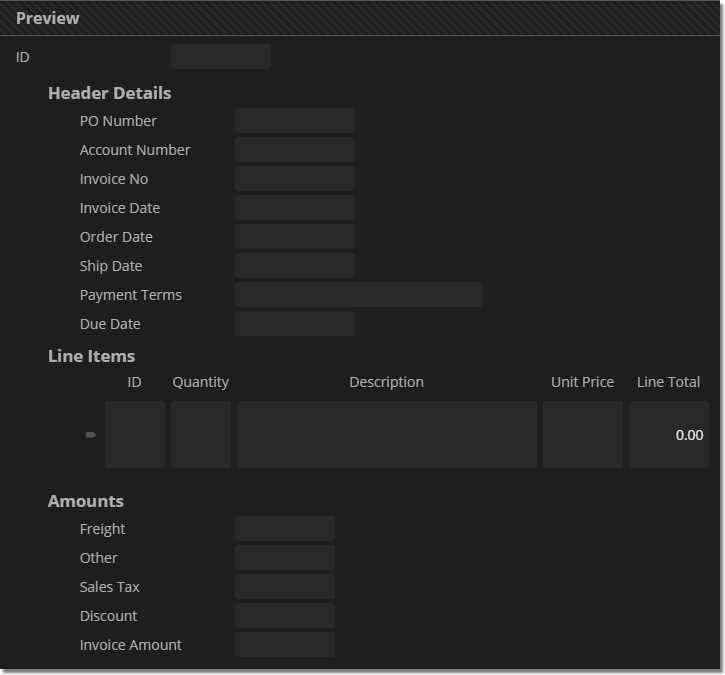This screenshot has width=725, height=675.
Task: Select the Payment Terms wide field
Action: point(359,295)
